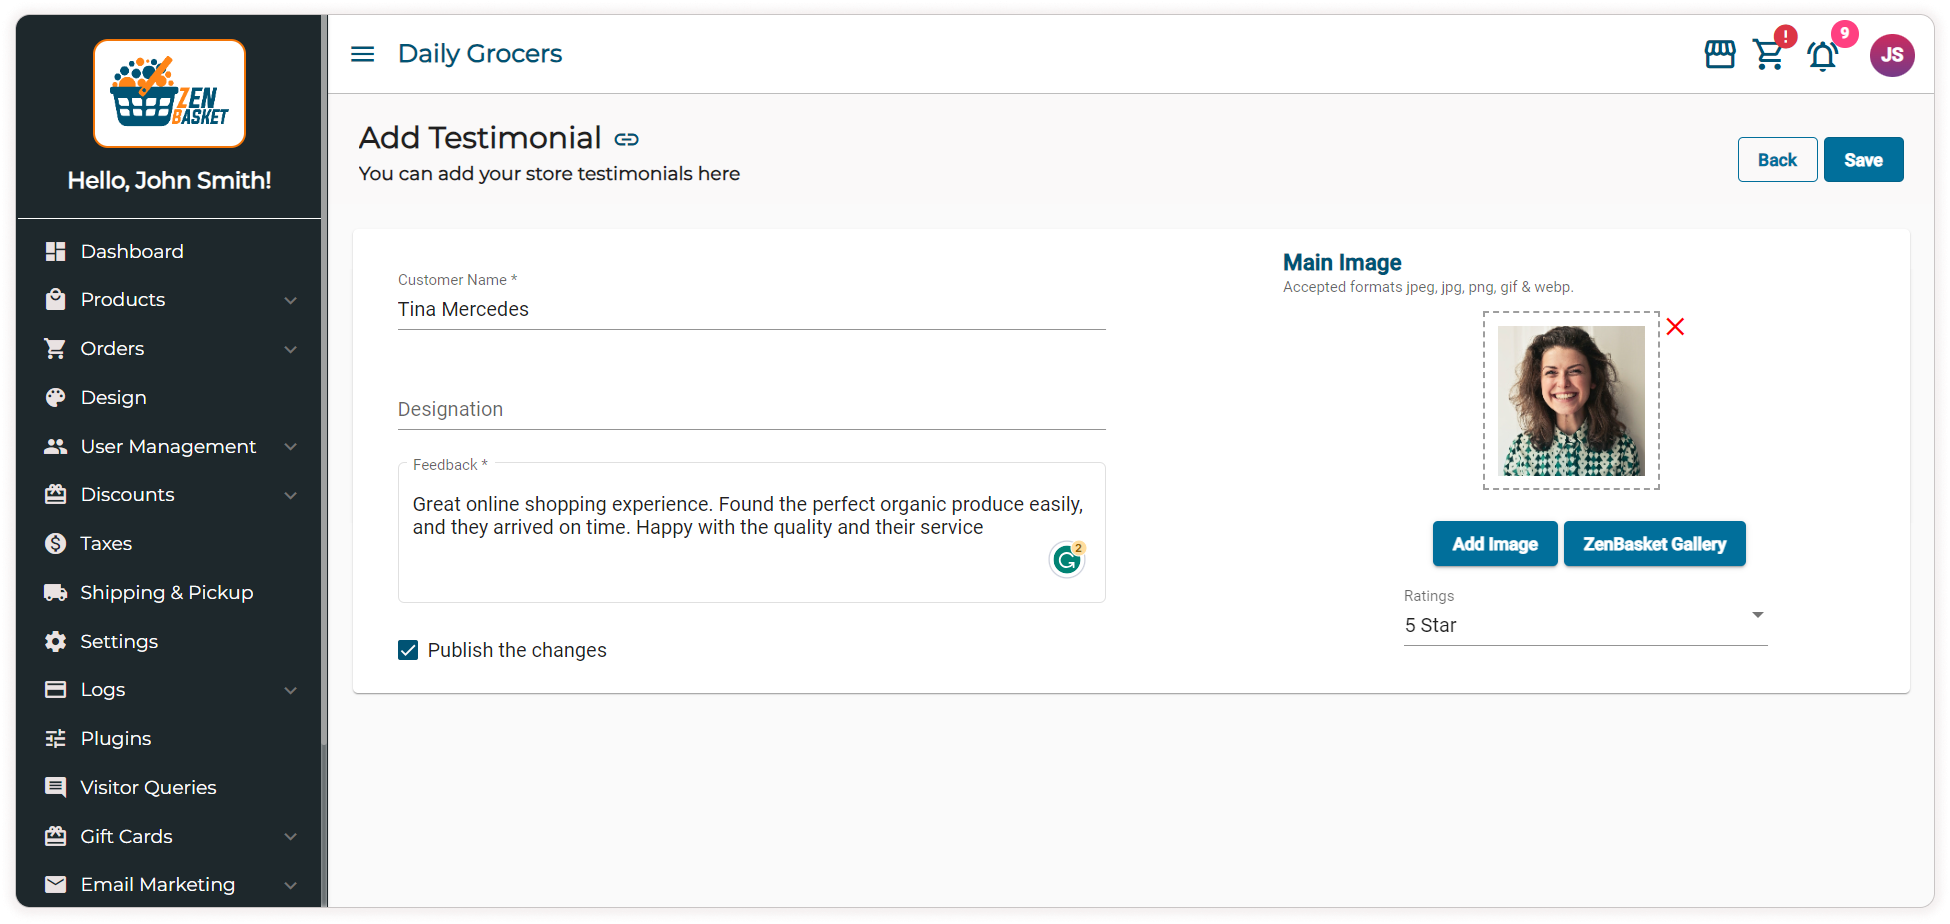Go to Dashboard in sidebar
Image resolution: width=1950 pixels, height=924 pixels.
pyautogui.click(x=131, y=252)
